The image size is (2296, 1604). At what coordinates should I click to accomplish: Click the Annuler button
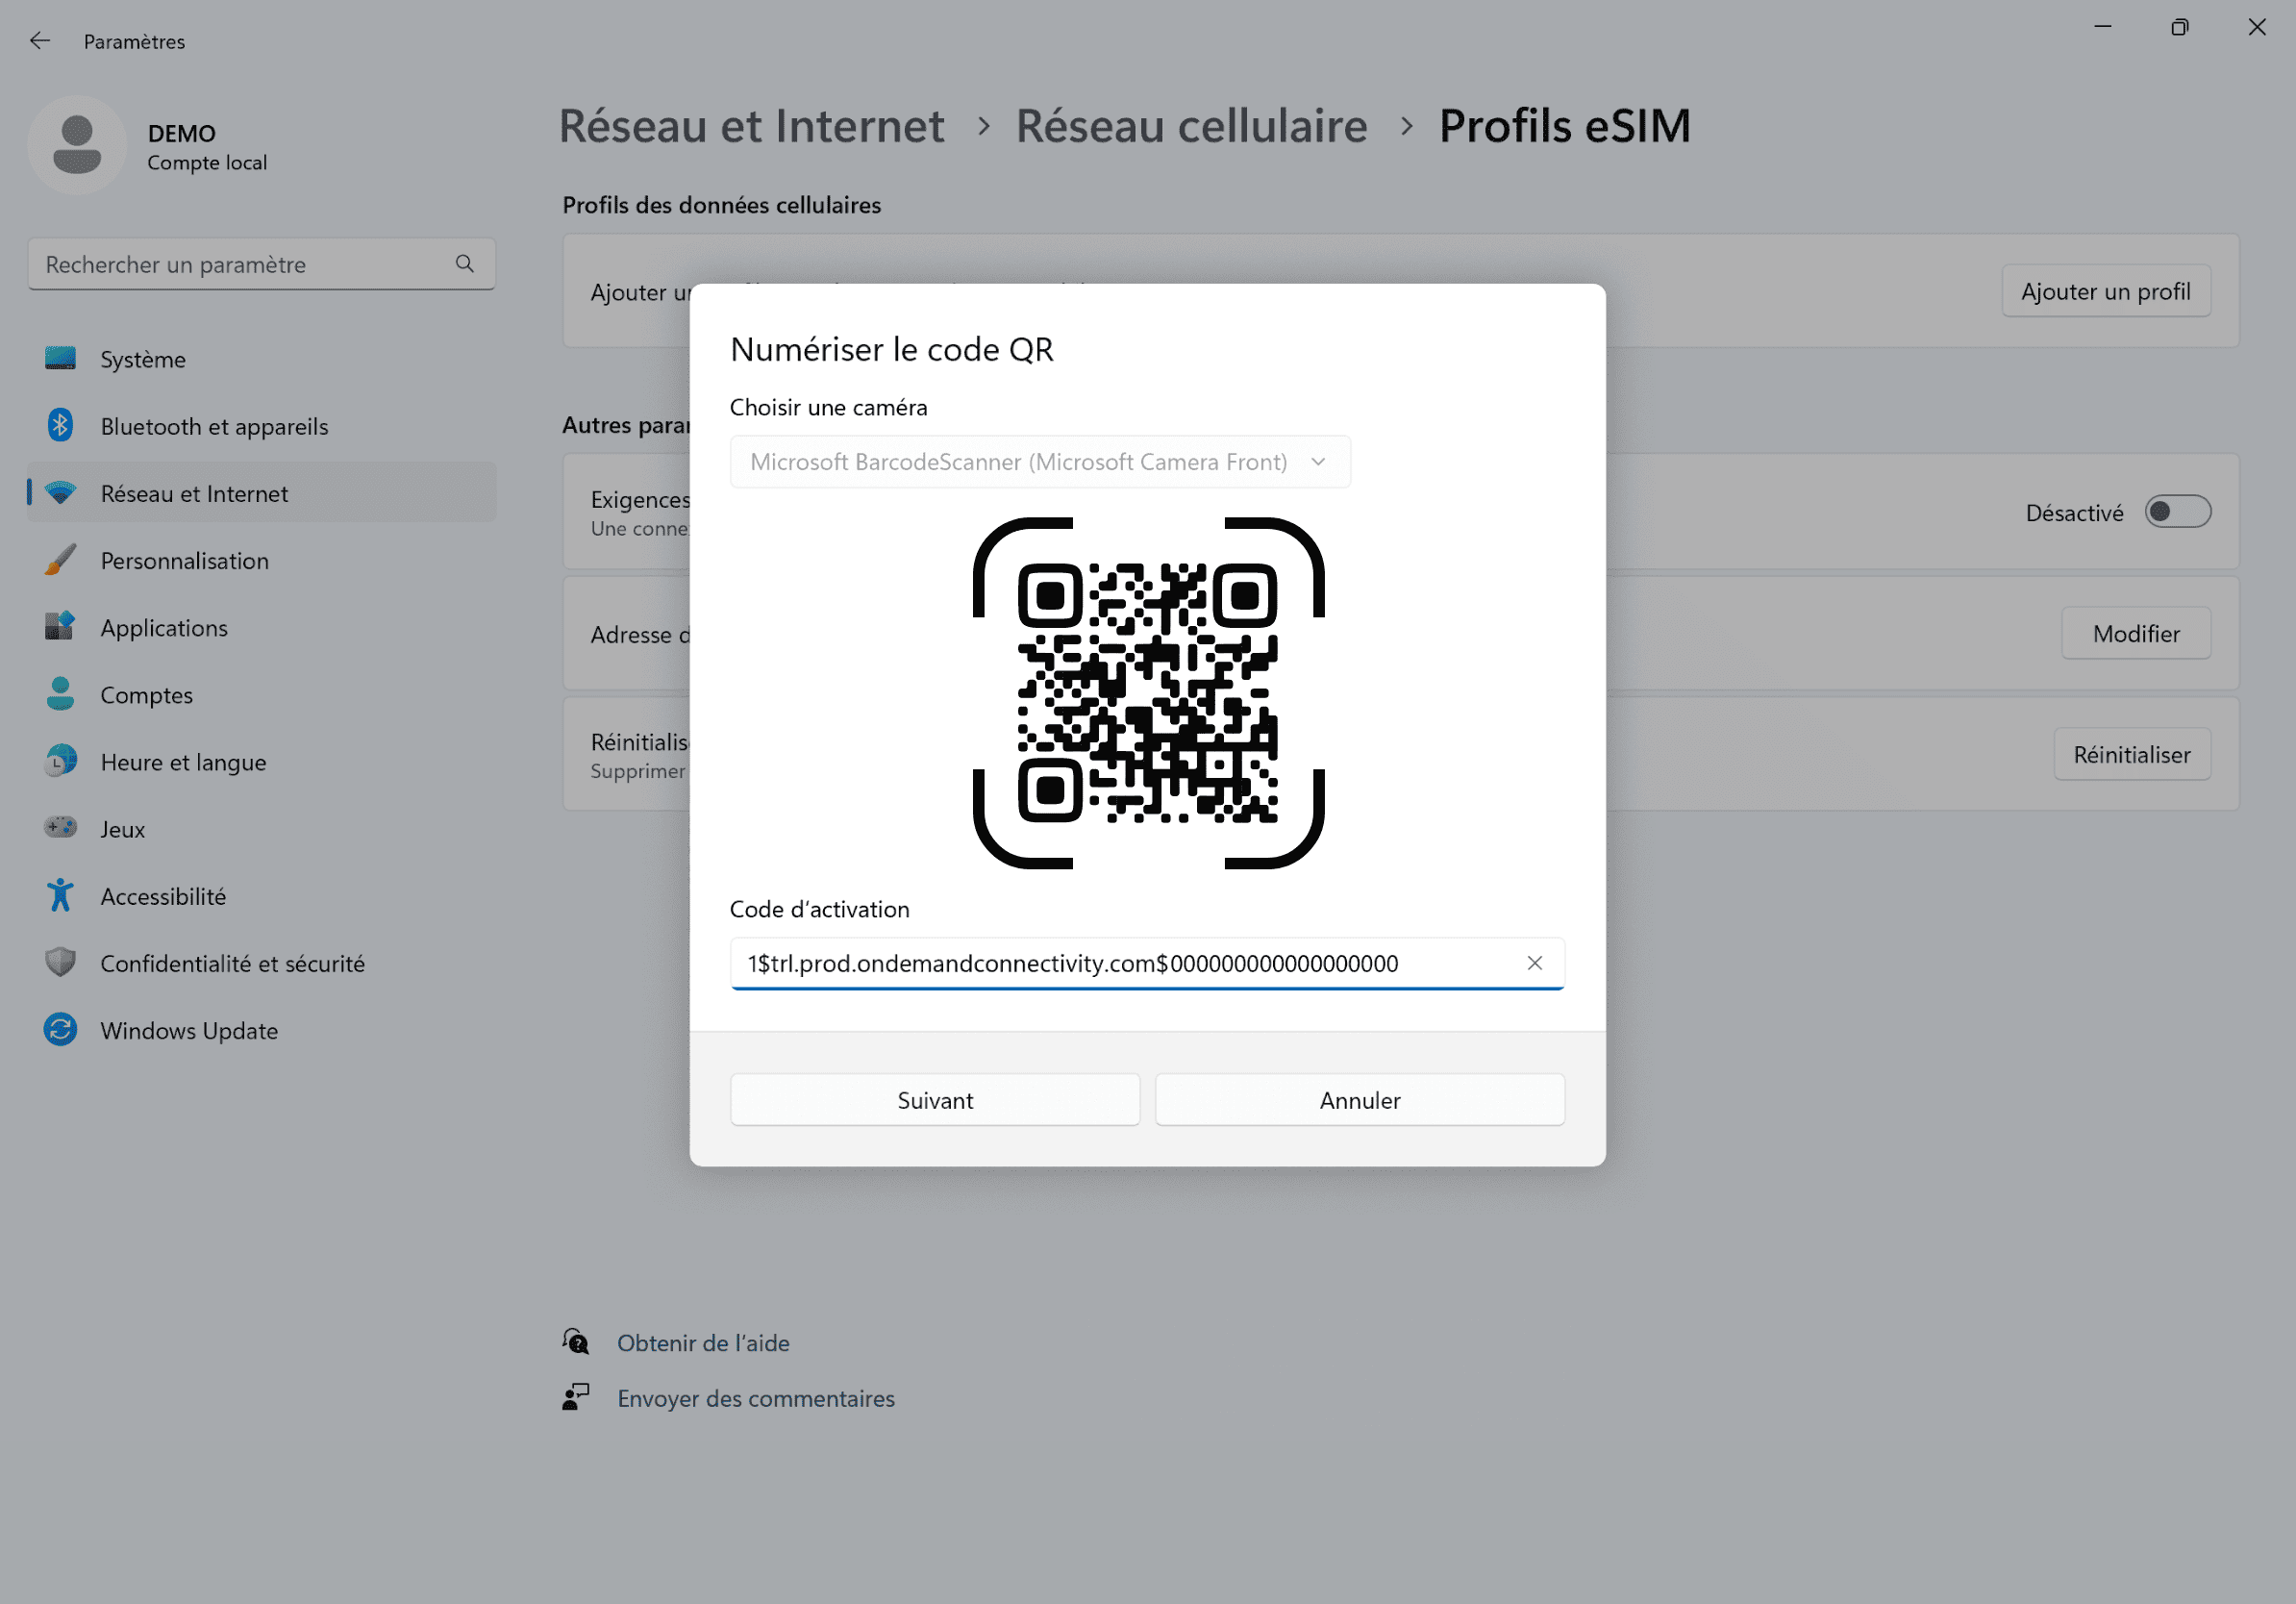click(1360, 1100)
